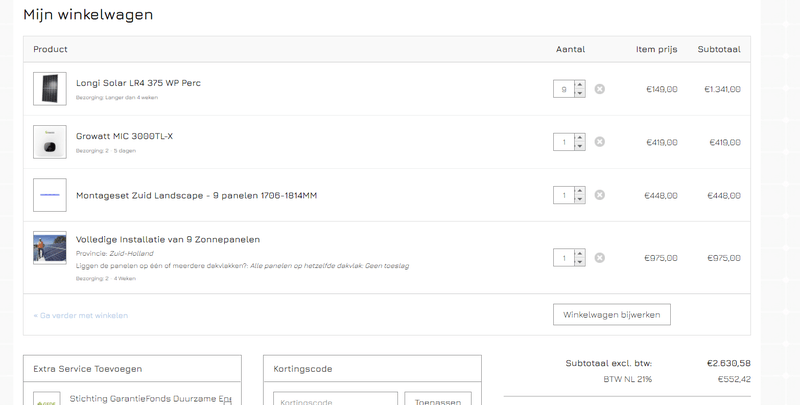Click quantity field for Montageset Zuid Landscape
This screenshot has width=800, height=405.
pyautogui.click(x=564, y=195)
